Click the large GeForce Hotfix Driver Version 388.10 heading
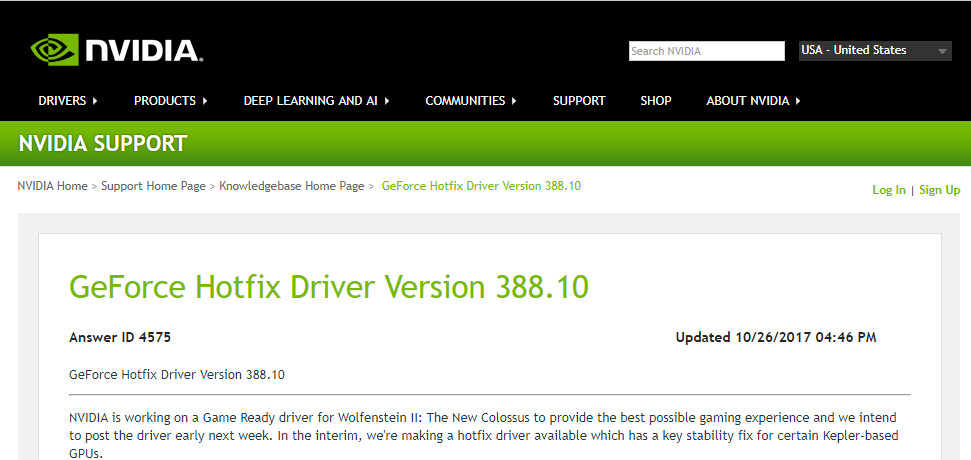 coord(329,287)
